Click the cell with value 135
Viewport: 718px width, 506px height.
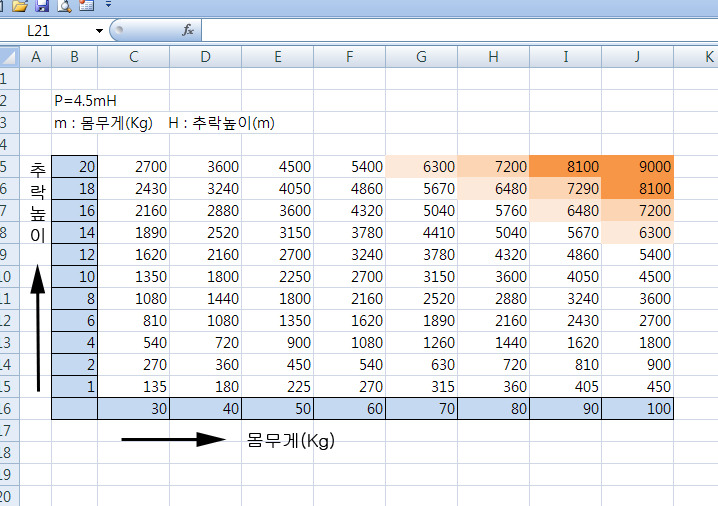coord(134,386)
